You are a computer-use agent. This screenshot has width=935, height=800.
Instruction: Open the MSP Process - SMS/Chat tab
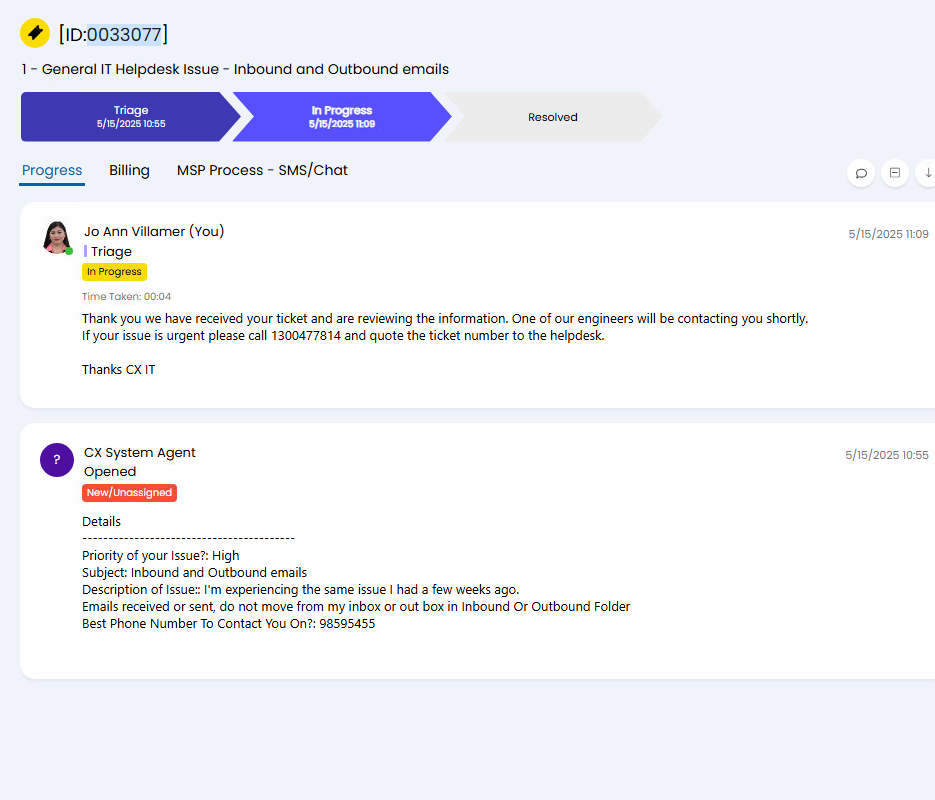pyautogui.click(x=262, y=170)
